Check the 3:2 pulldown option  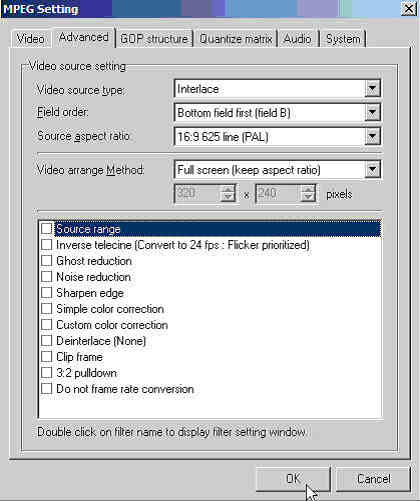pos(47,373)
